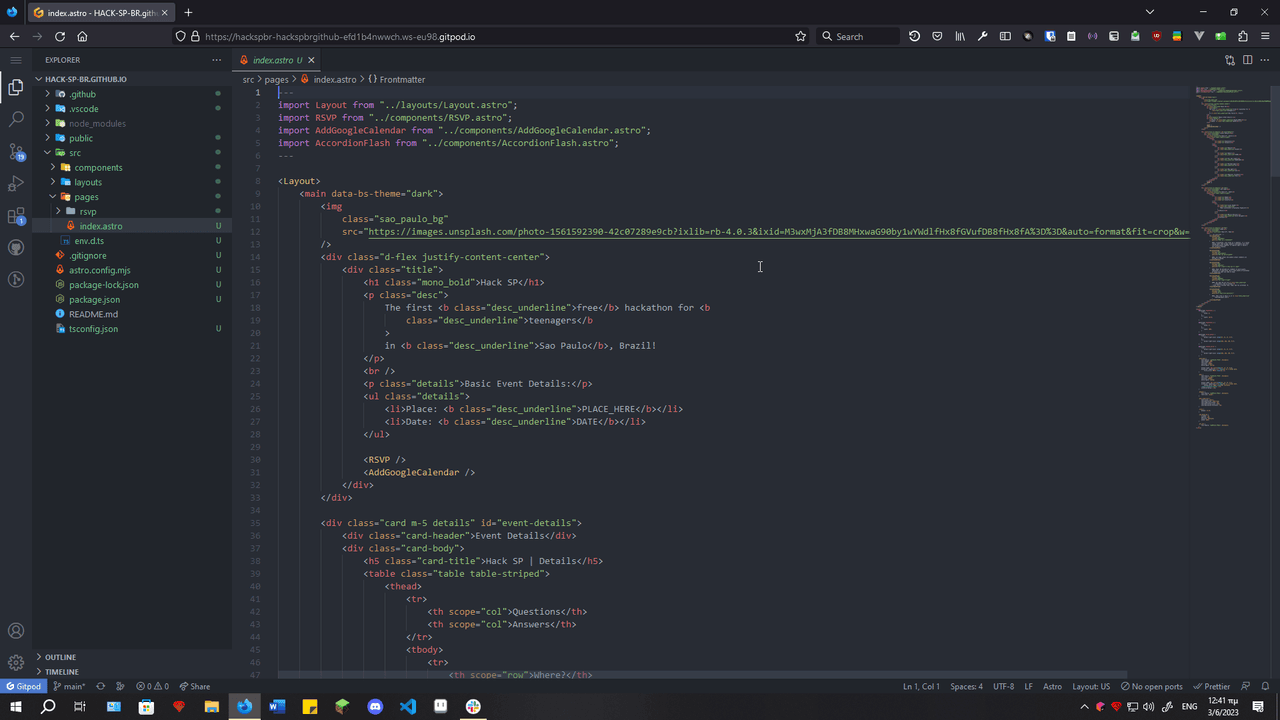1280x720 pixels.
Task: Open the Run and Debug view
Action: coord(16,184)
